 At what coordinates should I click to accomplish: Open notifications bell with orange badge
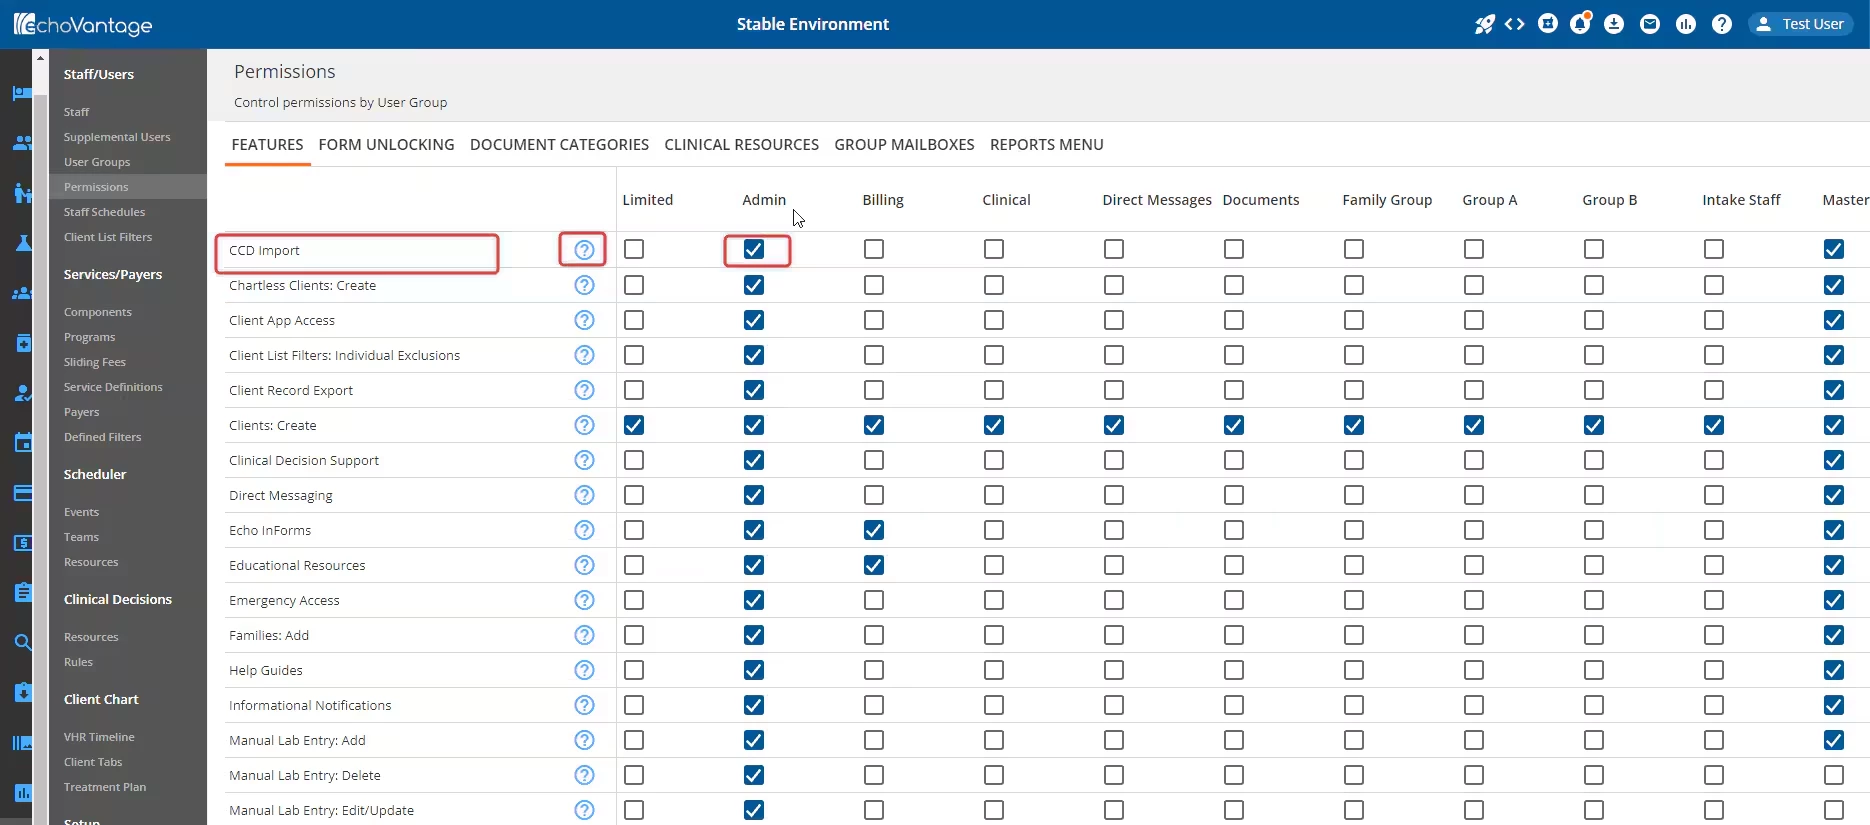pyautogui.click(x=1581, y=23)
